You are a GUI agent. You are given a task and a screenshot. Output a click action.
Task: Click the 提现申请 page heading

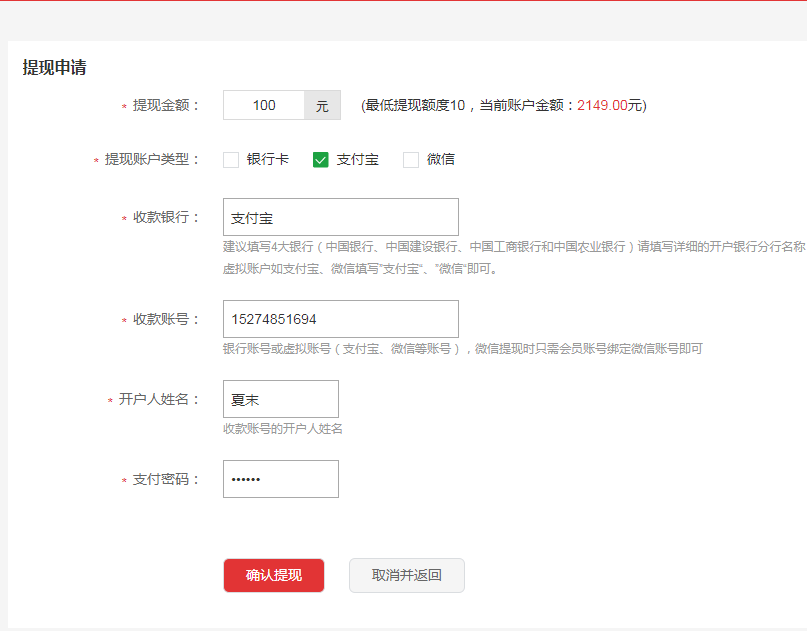click(x=54, y=68)
